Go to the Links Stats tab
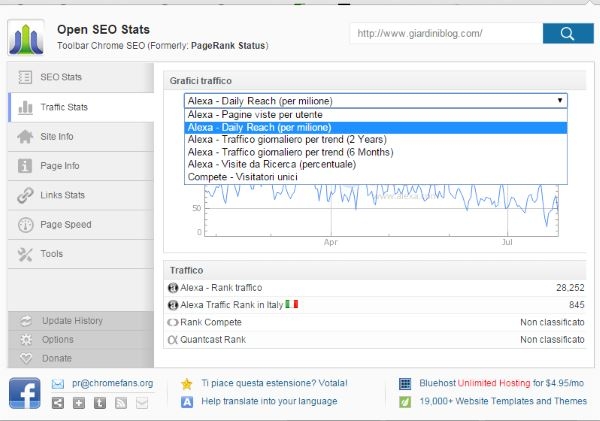600x421 pixels. coord(81,196)
